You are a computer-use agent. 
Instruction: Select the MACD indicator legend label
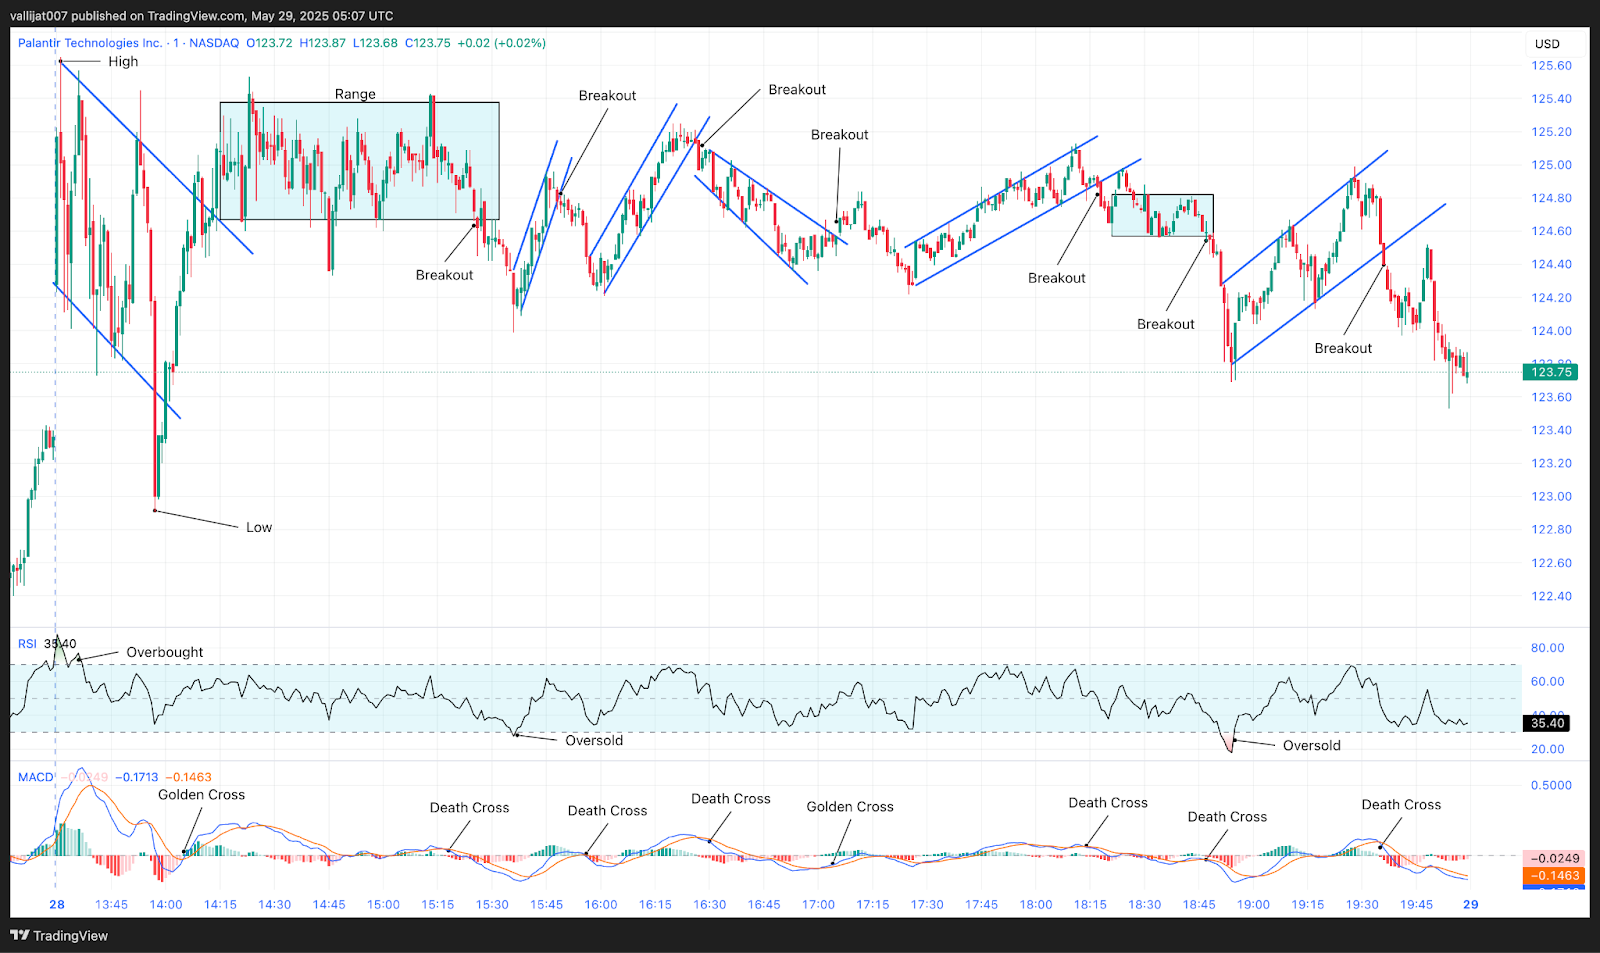tap(35, 777)
